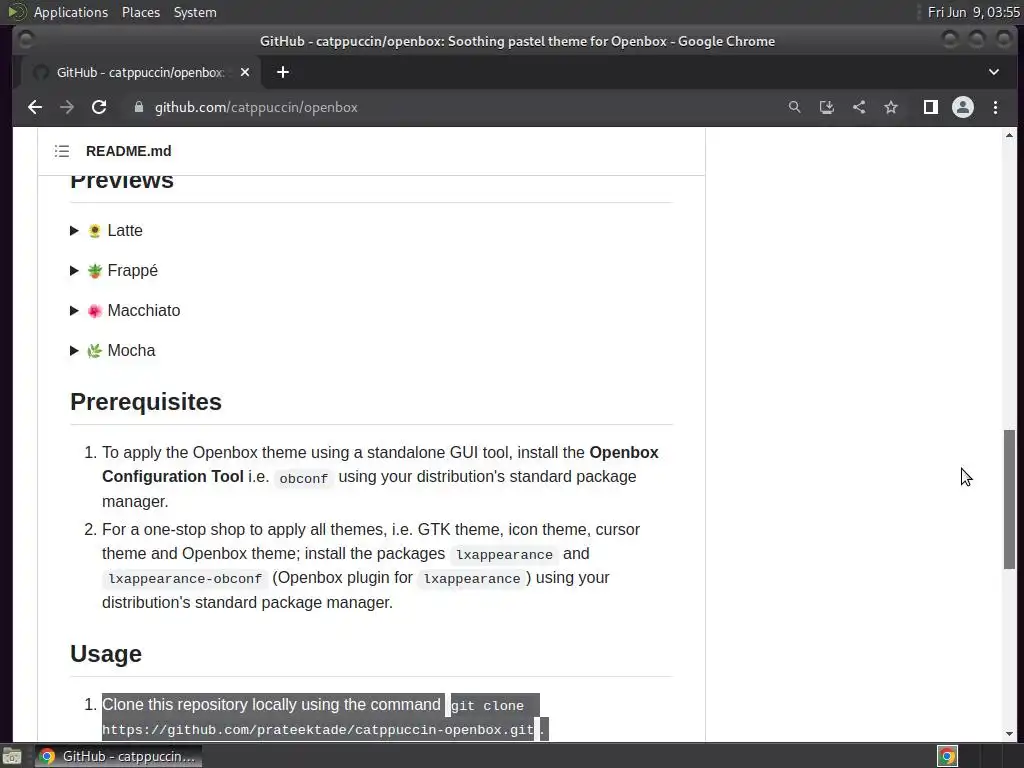Viewport: 1024px width, 768px height.
Task: Click the clock showing Fri Jun 9
Action: click(x=973, y=12)
